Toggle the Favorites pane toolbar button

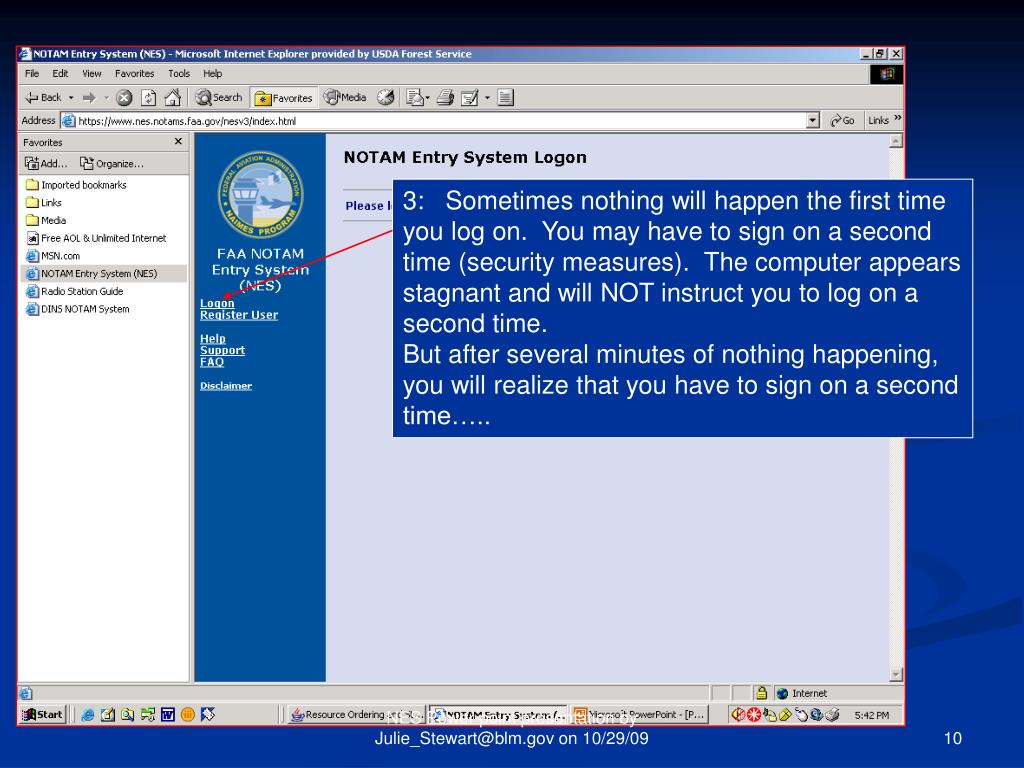284,98
